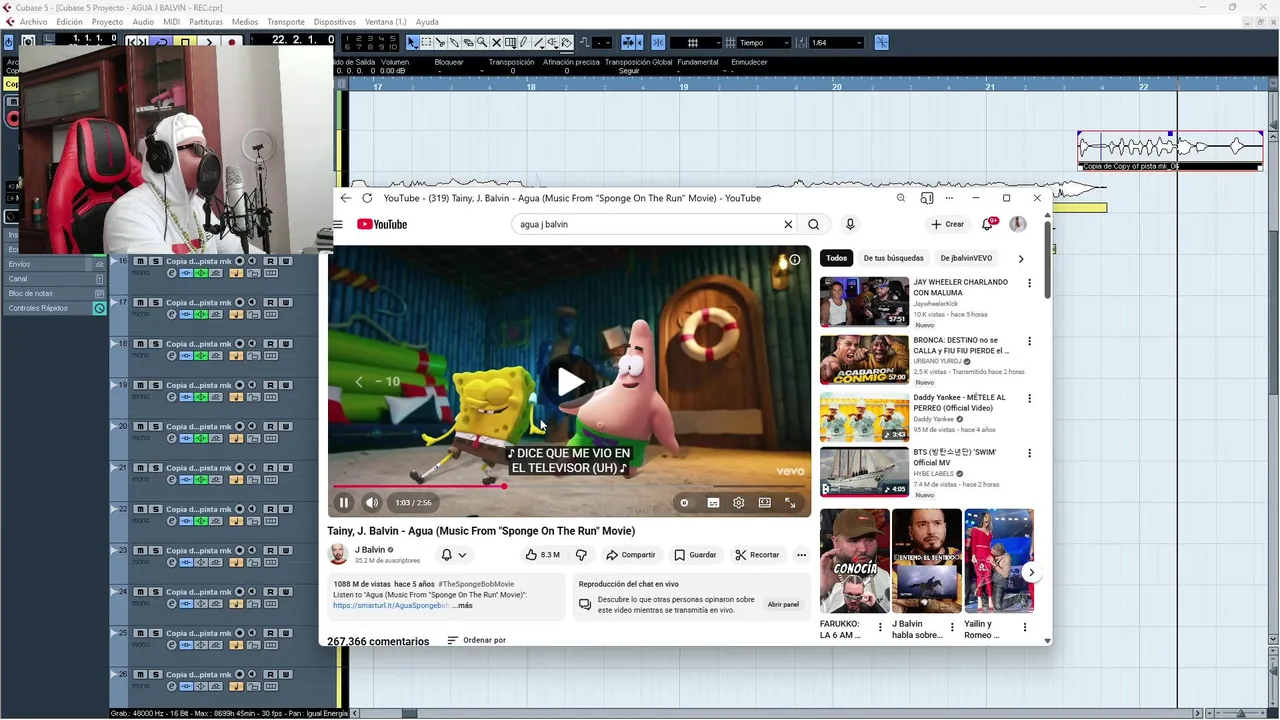
Task: Select the Split scissors tool in Cubase toolbar
Action: click(x=441, y=43)
